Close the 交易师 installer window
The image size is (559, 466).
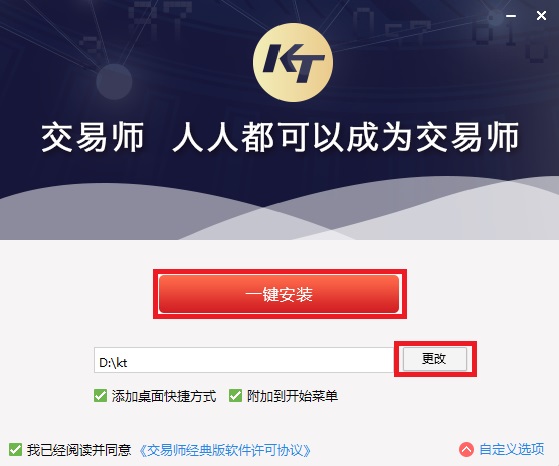click(542, 16)
